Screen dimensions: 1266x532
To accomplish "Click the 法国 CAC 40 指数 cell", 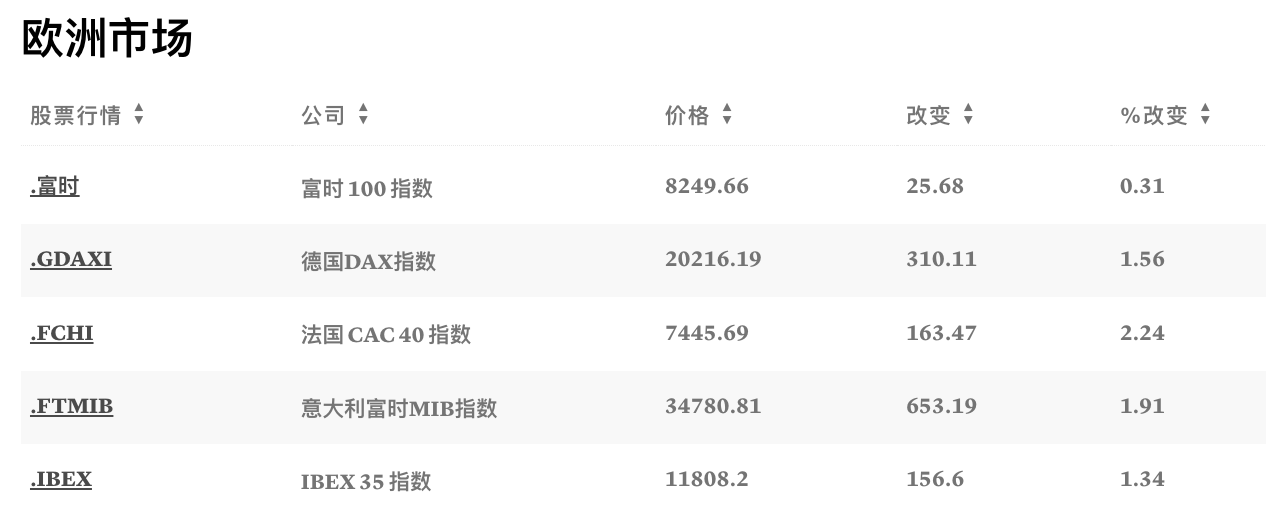I will click(386, 335).
